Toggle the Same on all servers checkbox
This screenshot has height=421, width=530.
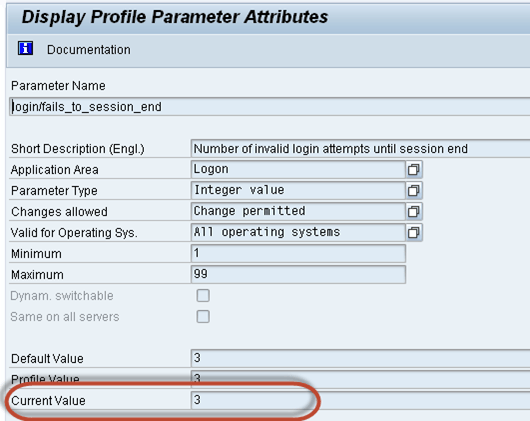[203, 317]
